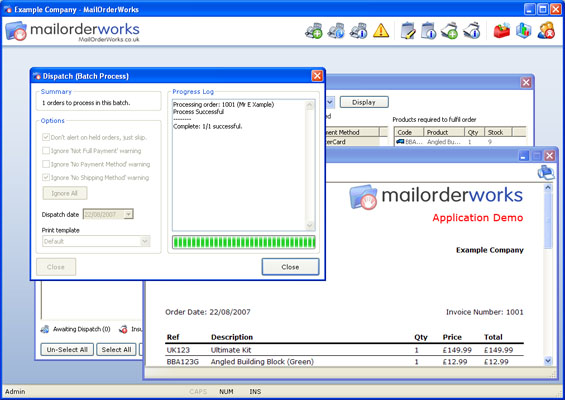Viewport: 565px width, 400px height.
Task: Click the Ignore All button
Action: (x=65, y=193)
